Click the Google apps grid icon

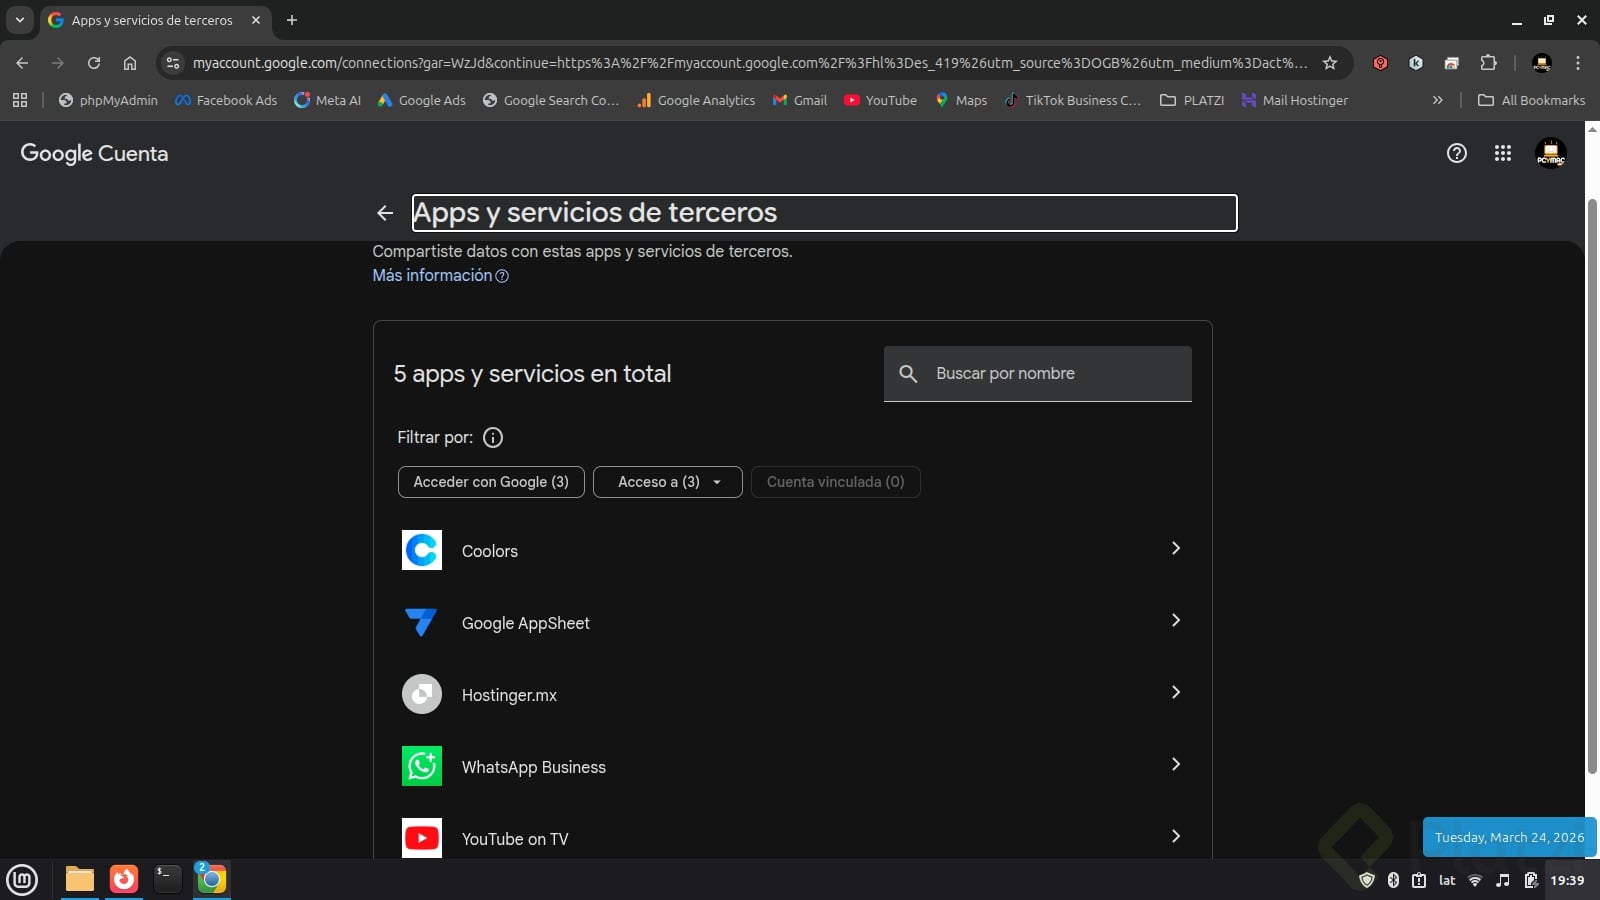(x=1502, y=153)
